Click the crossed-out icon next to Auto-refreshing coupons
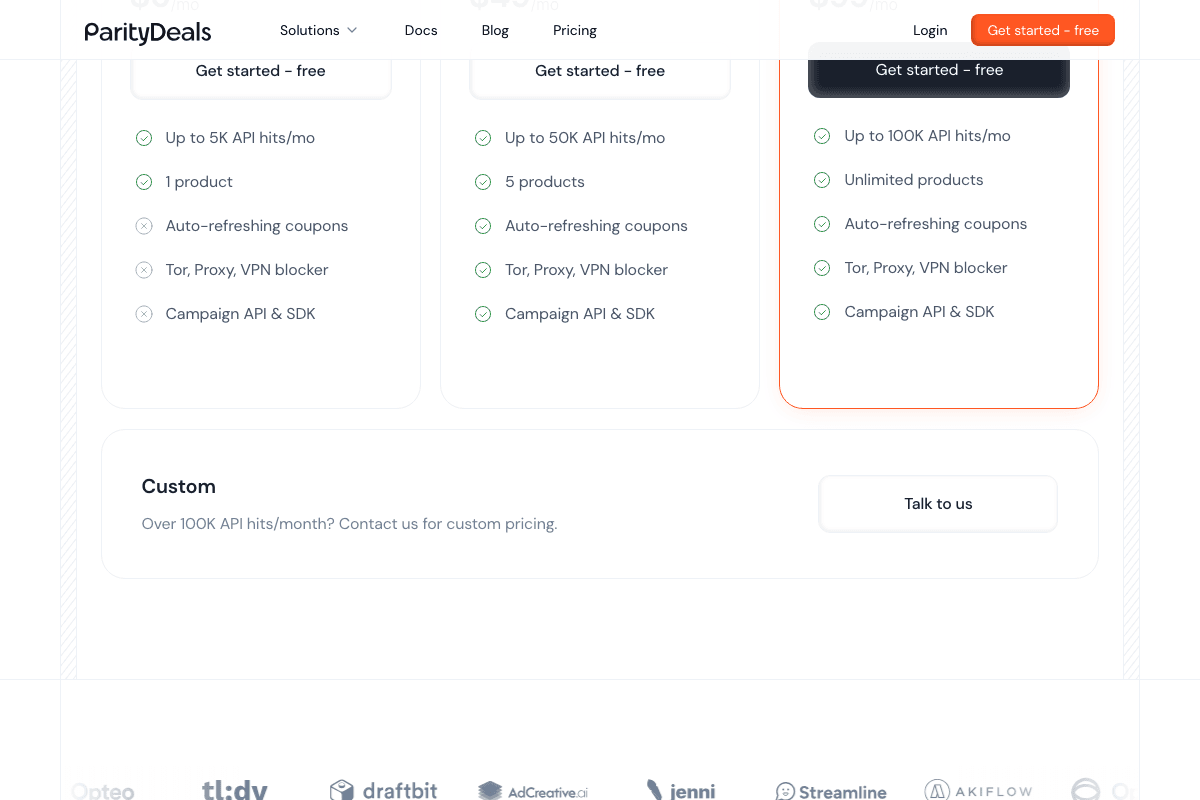Screen dimensions: 1200x800 144,225
